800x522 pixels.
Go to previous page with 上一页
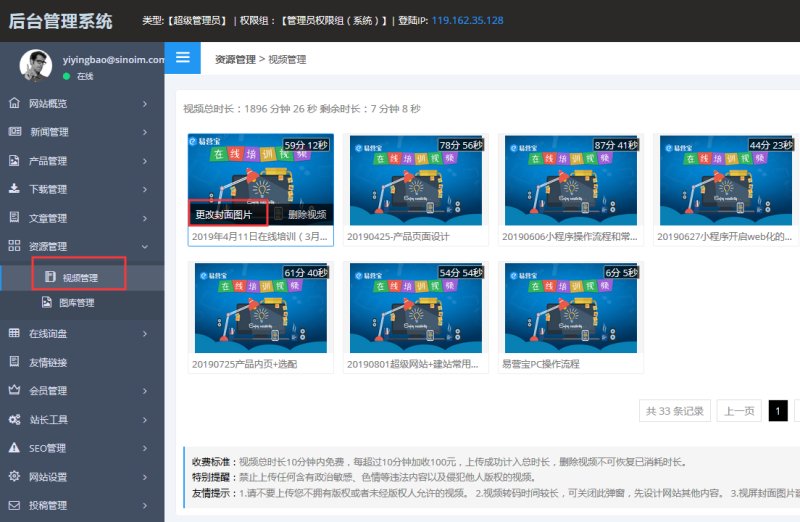click(x=738, y=411)
